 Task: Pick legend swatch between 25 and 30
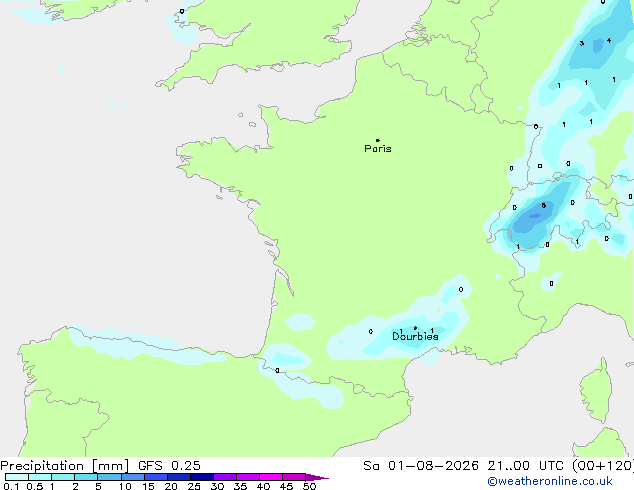(202, 477)
